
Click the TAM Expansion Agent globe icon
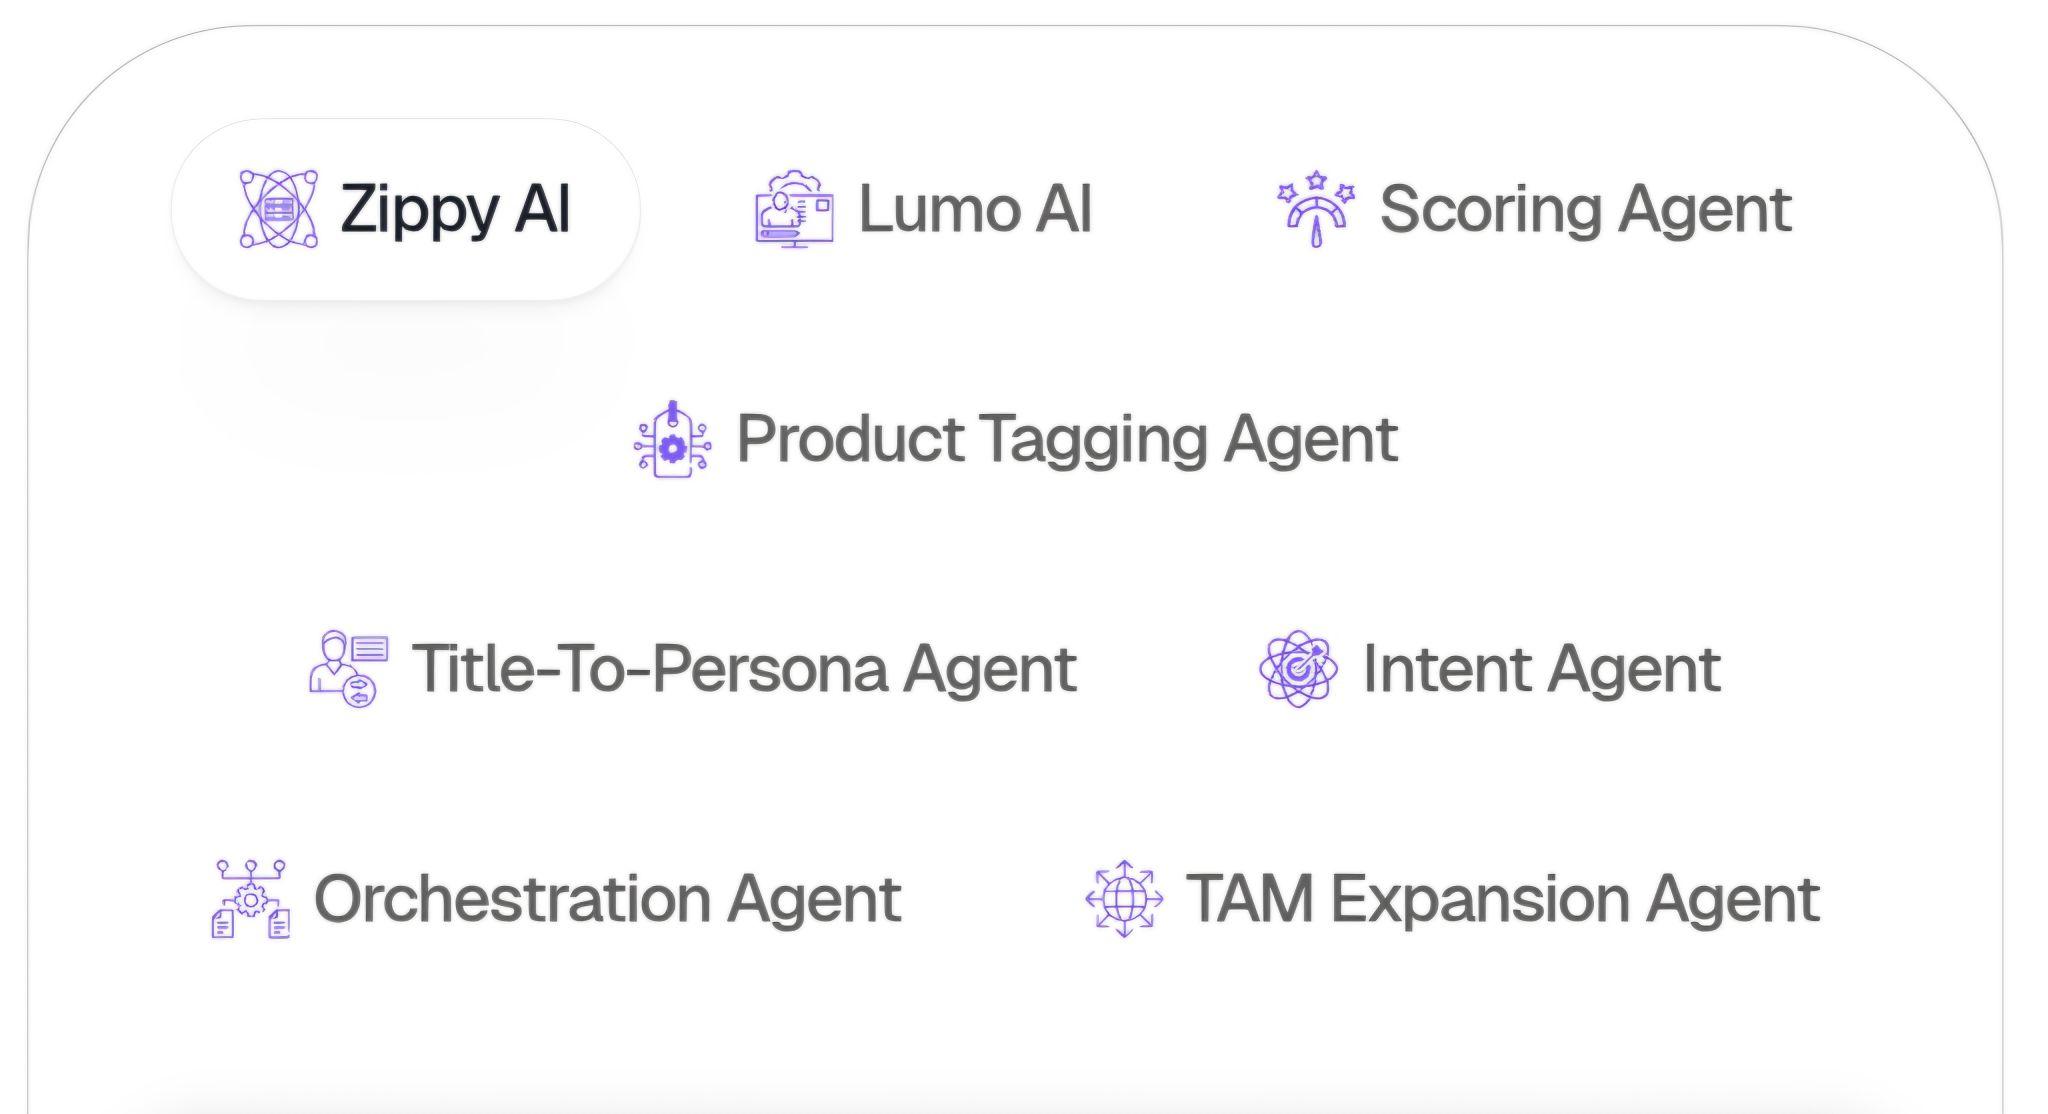click(1124, 899)
